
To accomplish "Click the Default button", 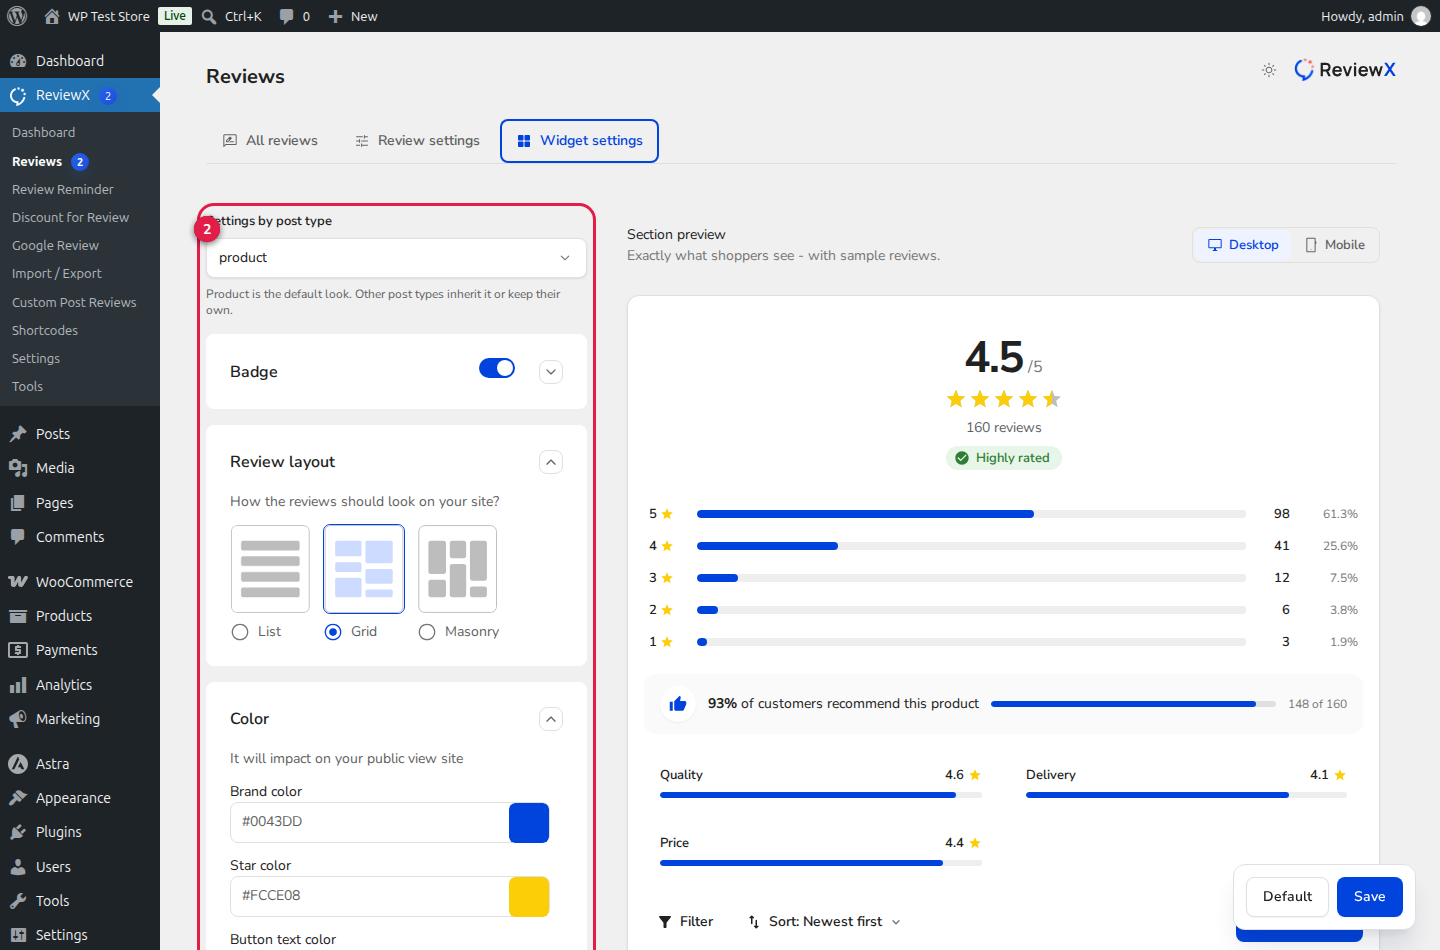I will pyautogui.click(x=1287, y=897).
